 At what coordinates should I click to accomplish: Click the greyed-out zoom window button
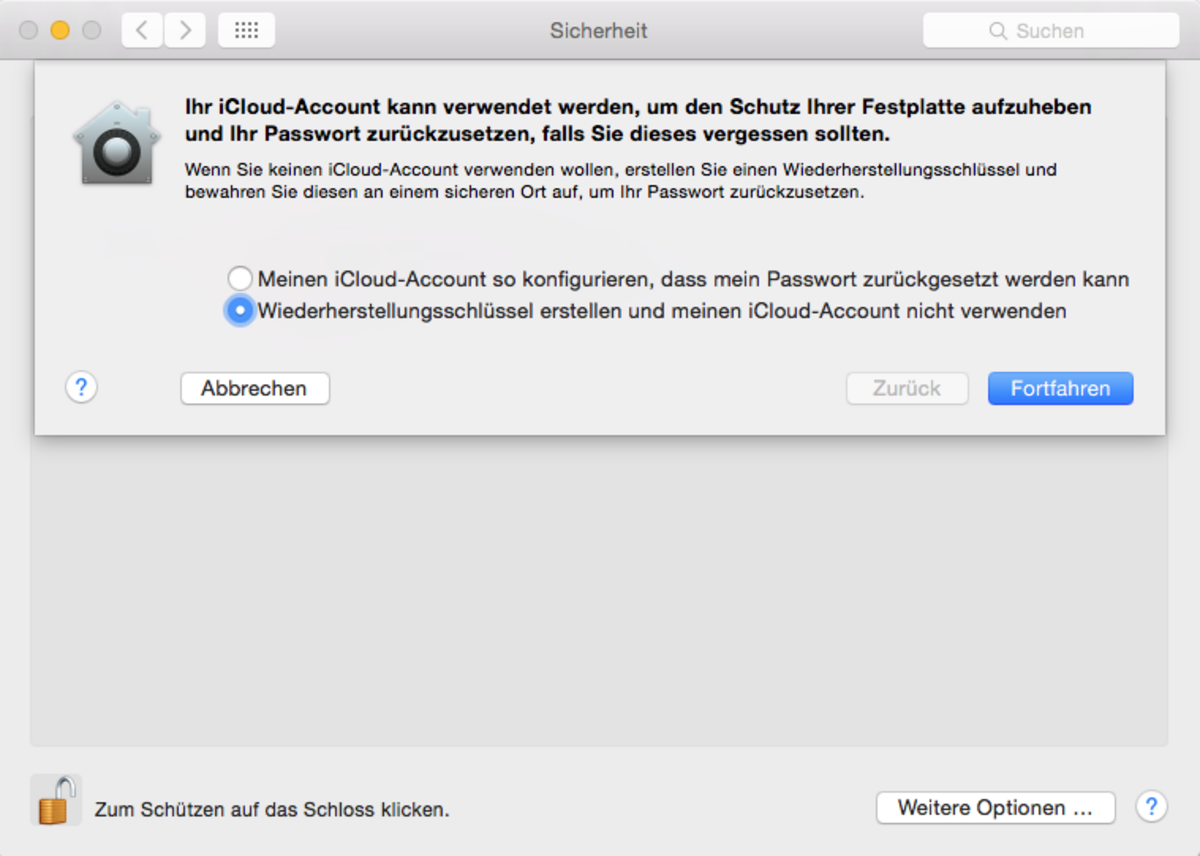[x=92, y=31]
